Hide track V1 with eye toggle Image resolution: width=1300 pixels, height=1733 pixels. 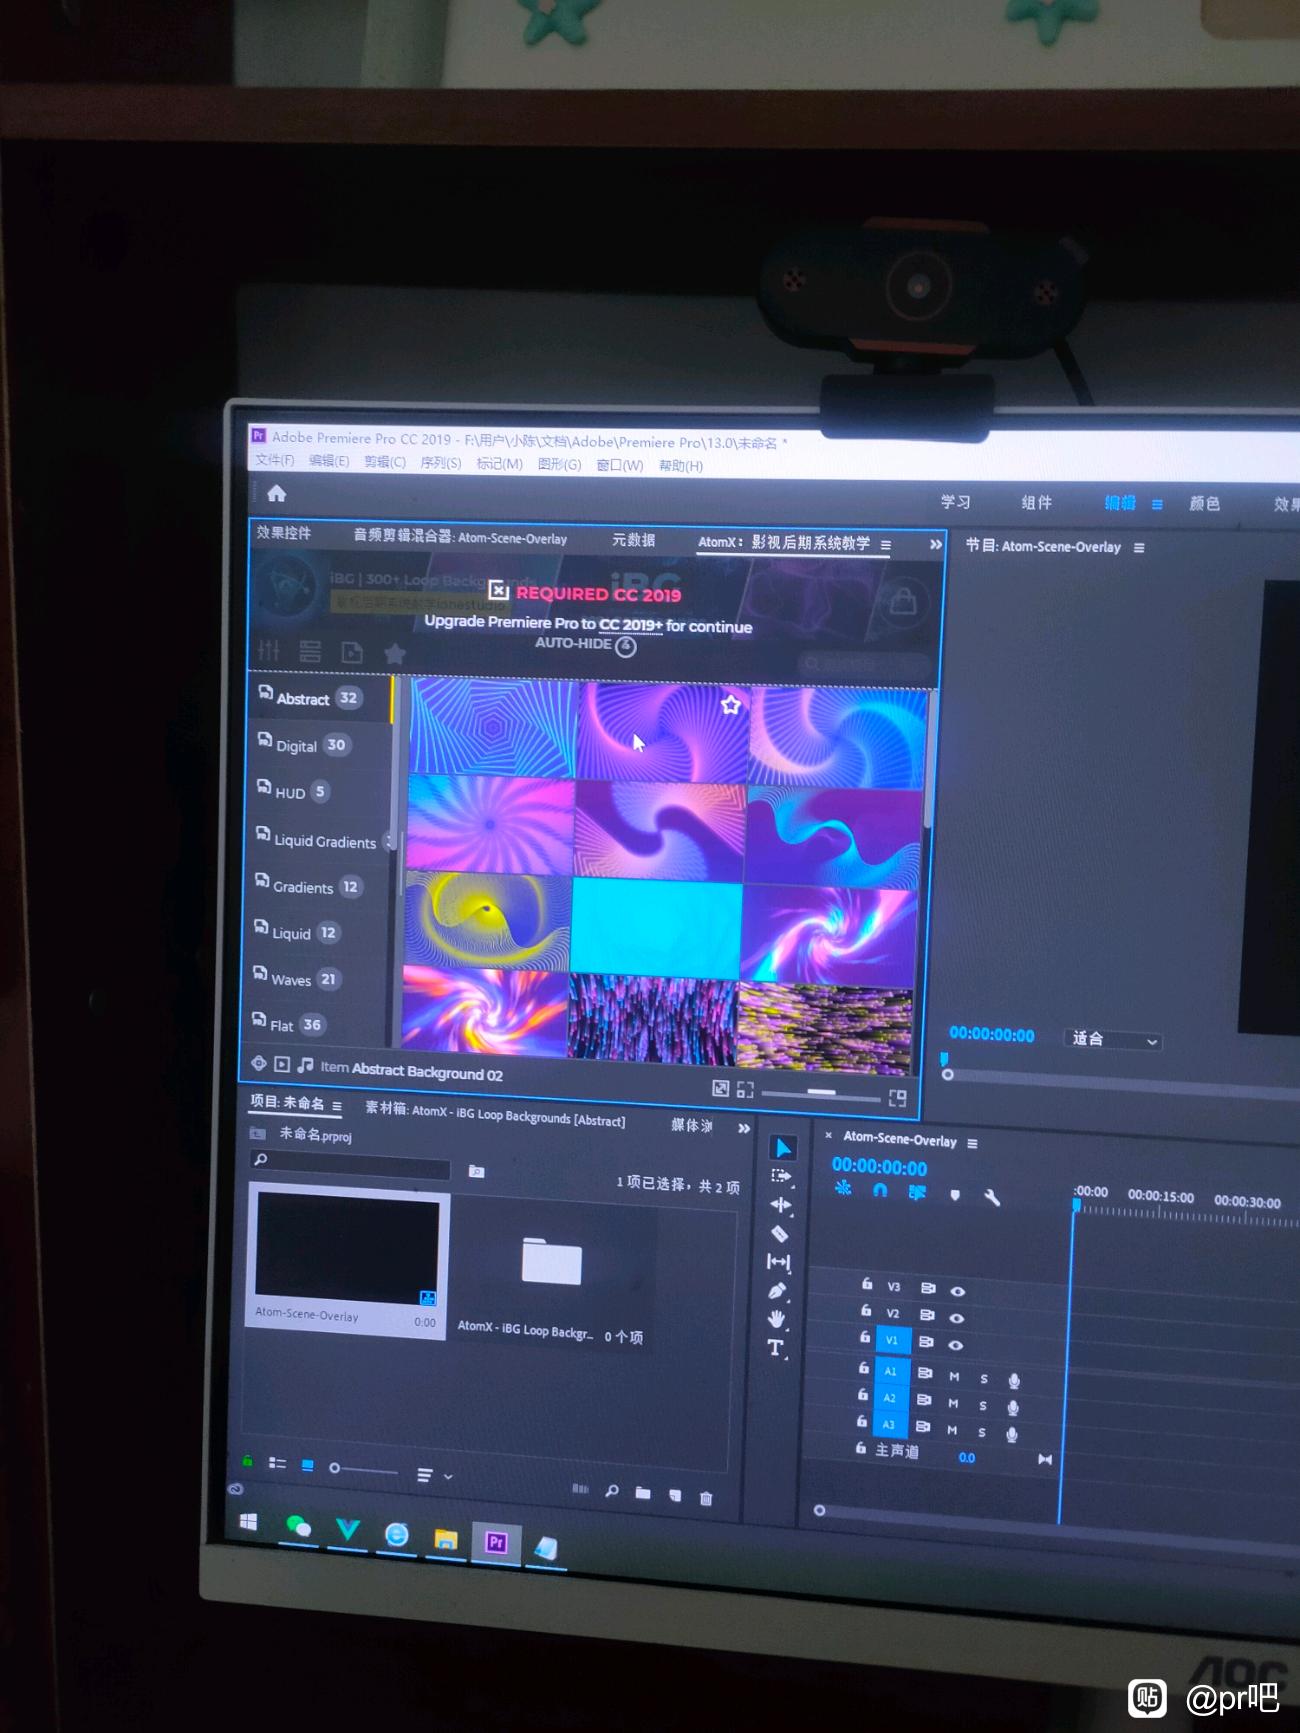tap(955, 1345)
